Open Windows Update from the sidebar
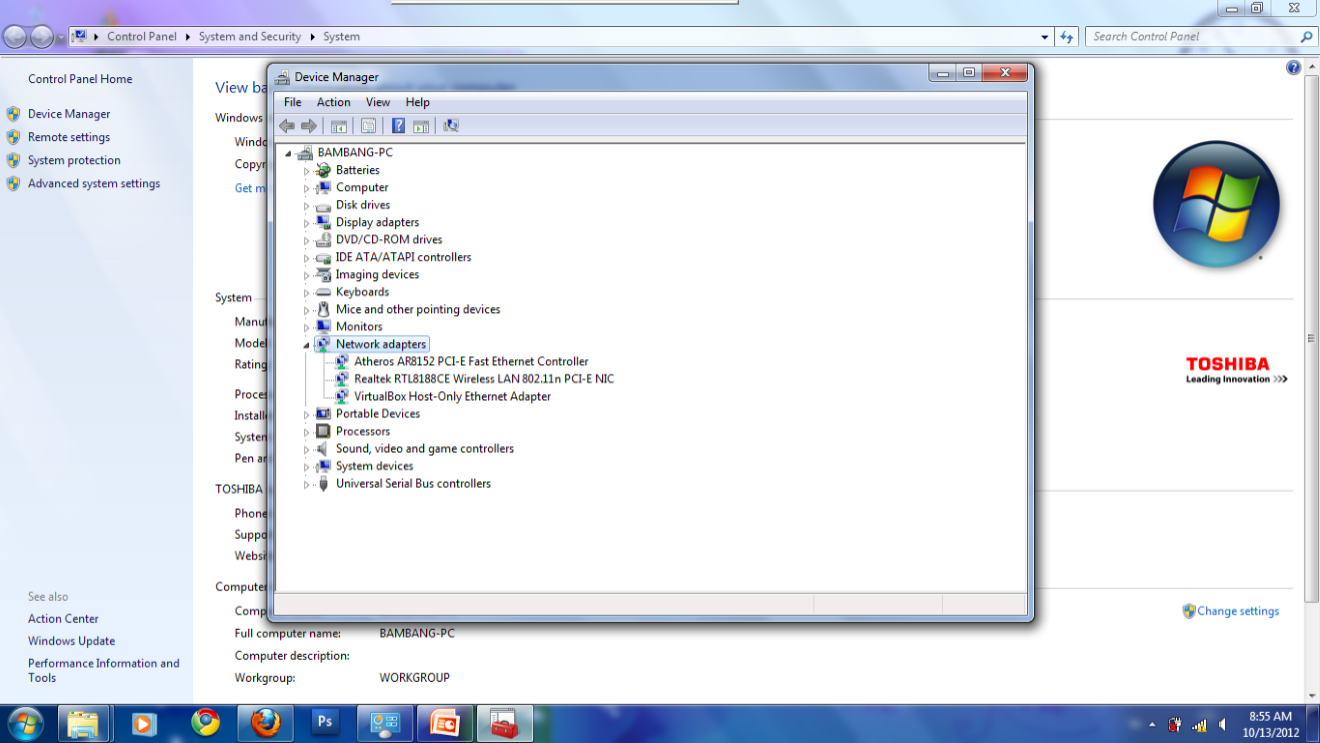The height and width of the screenshot is (743, 1320). click(71, 641)
